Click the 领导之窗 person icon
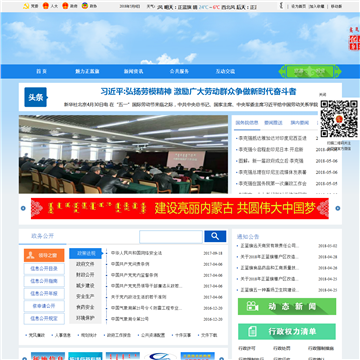Screen dimensions: 360x360 coord(31,255)
